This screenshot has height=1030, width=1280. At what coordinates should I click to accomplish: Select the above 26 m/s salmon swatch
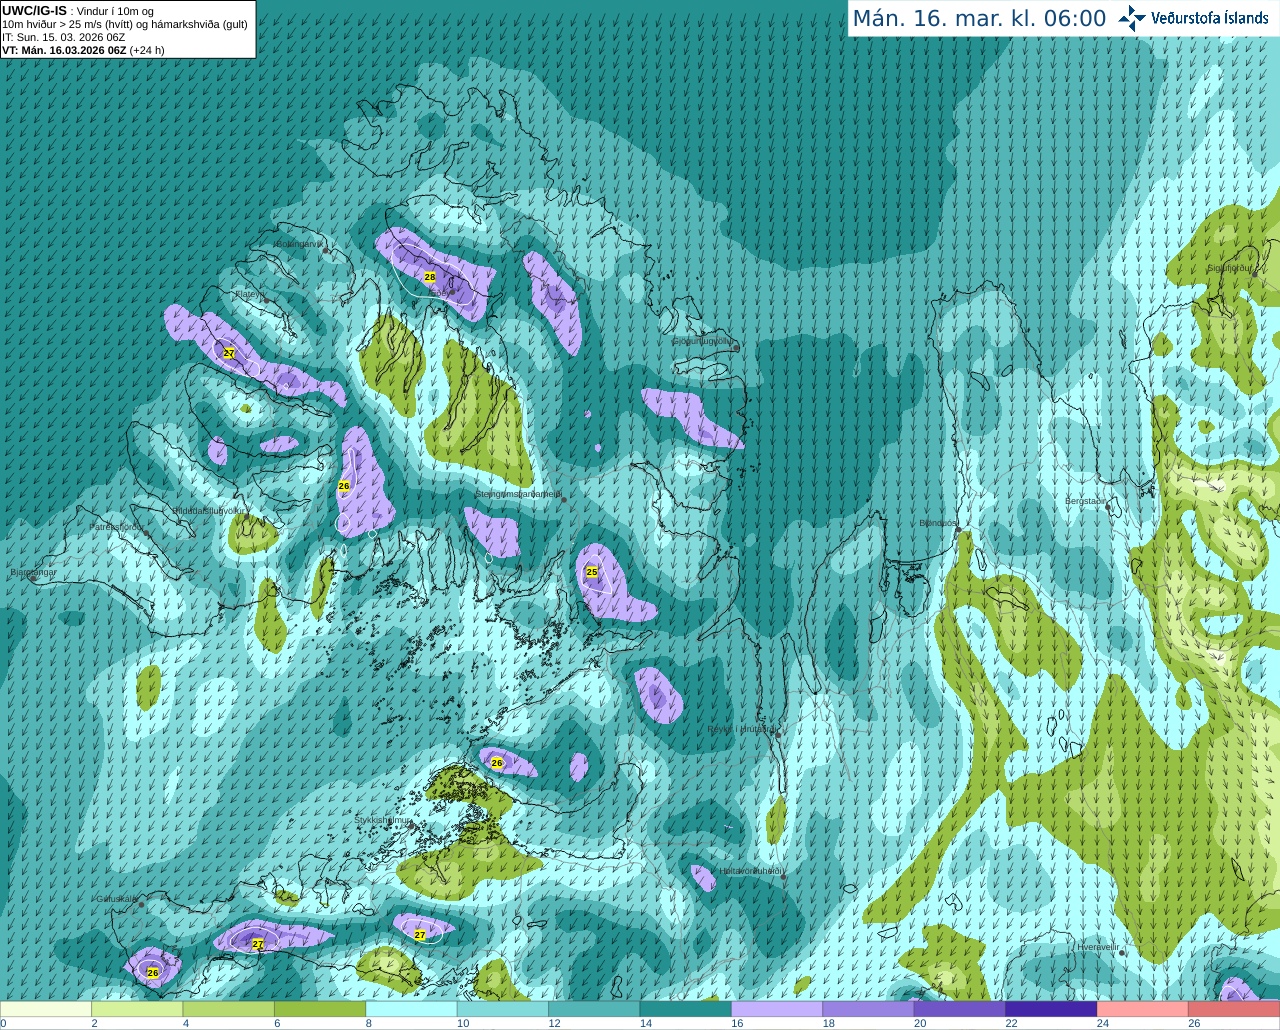[1234, 1009]
